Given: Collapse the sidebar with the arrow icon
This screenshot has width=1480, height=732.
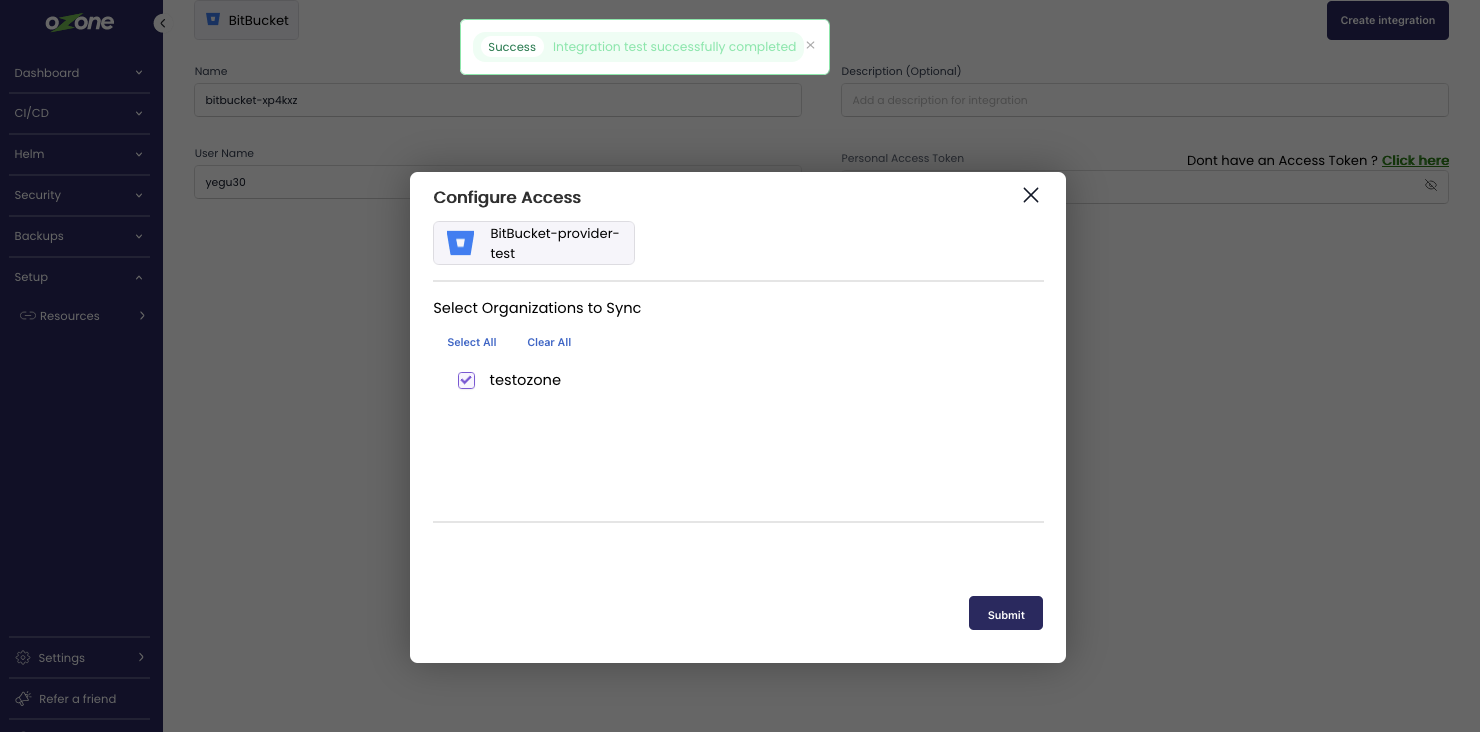Looking at the screenshot, I should coord(160,23).
